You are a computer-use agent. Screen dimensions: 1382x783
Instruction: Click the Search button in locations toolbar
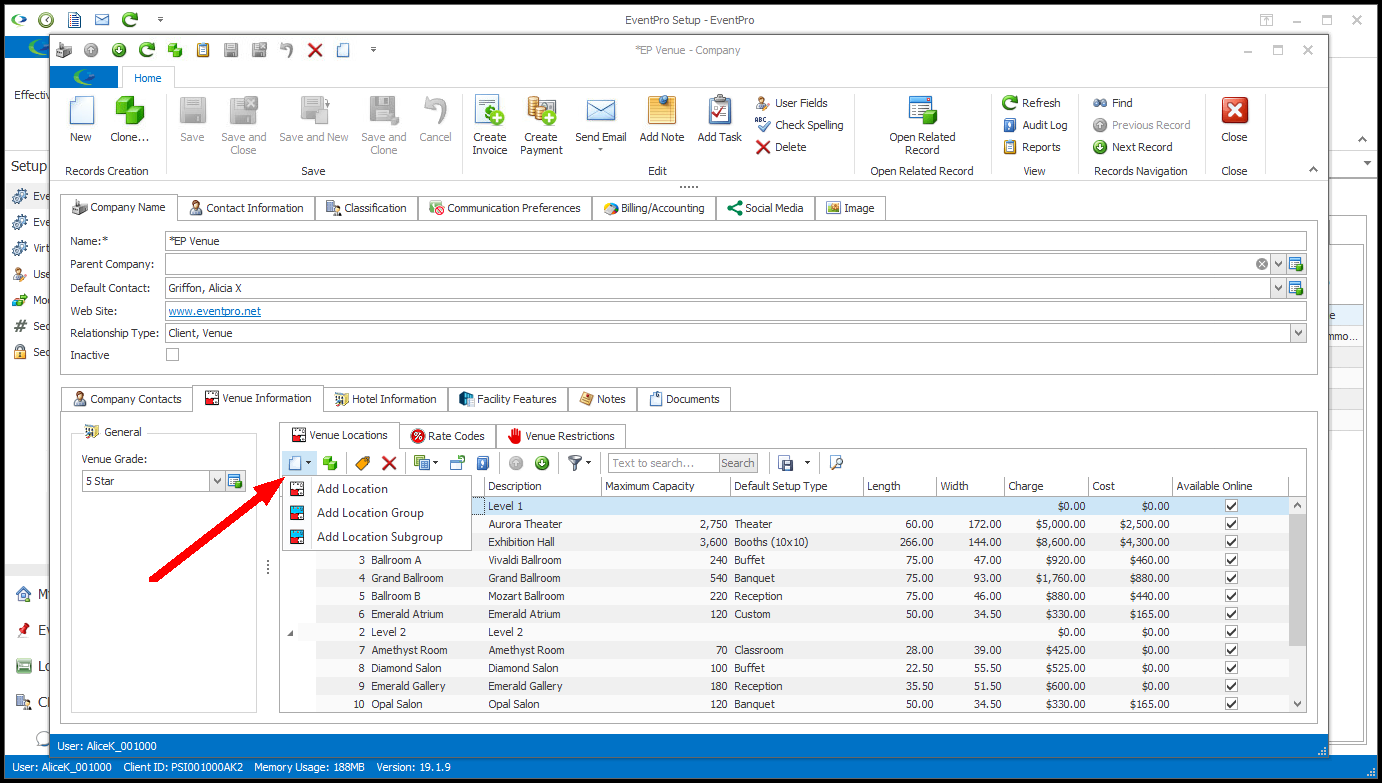click(x=738, y=463)
